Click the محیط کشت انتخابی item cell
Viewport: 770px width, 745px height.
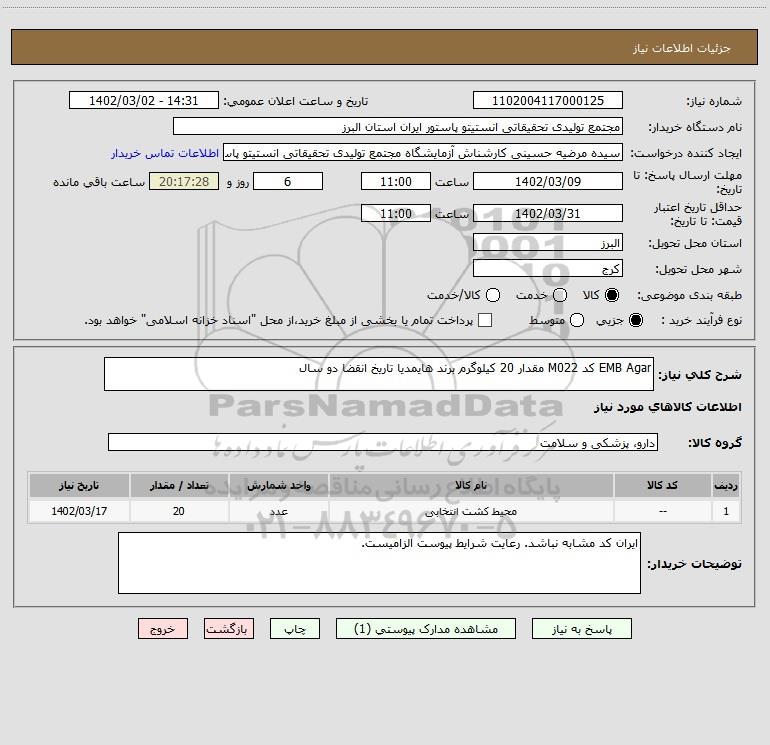coord(471,511)
